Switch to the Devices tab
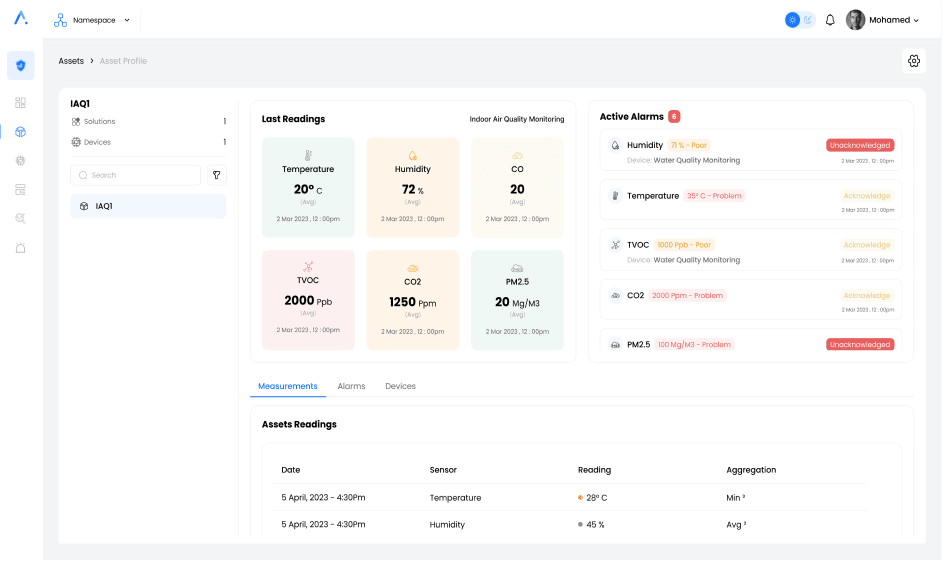Screen dimensions: 947x563 point(400,386)
